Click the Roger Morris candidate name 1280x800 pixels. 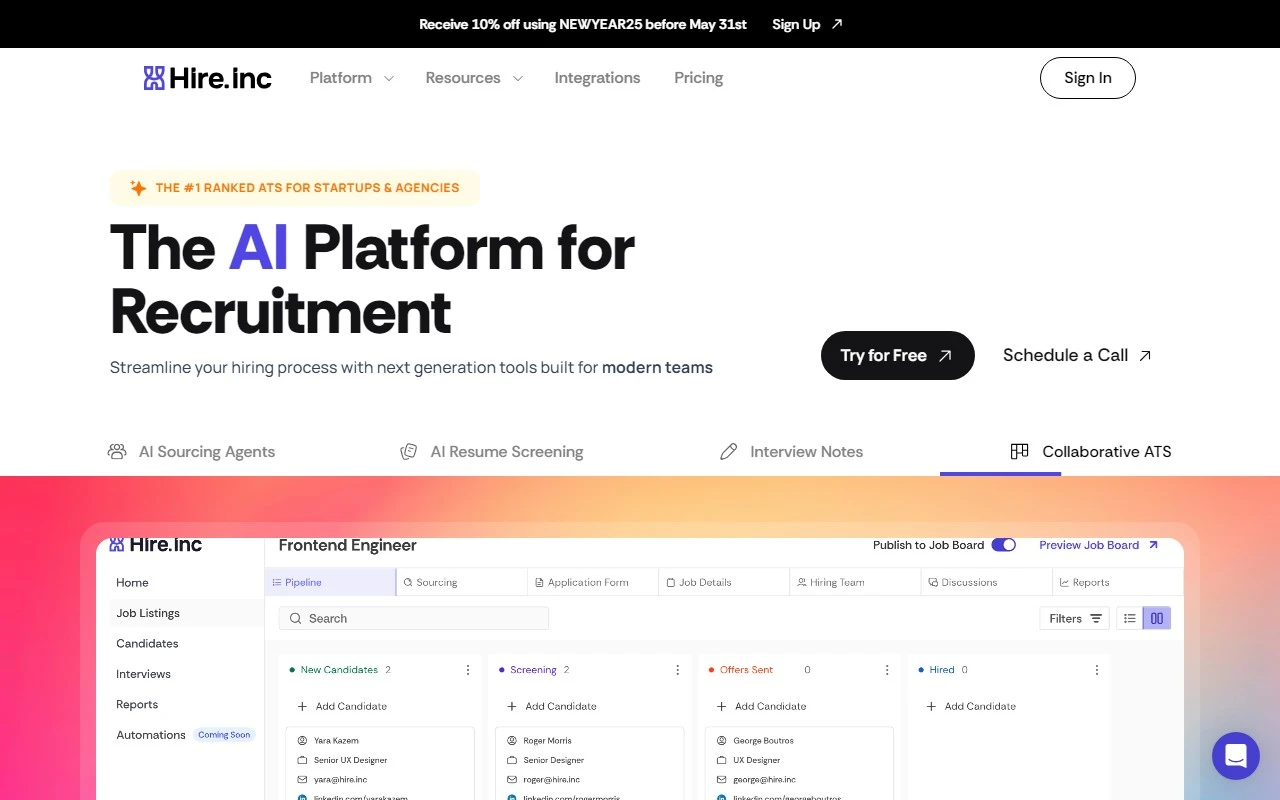tap(547, 741)
